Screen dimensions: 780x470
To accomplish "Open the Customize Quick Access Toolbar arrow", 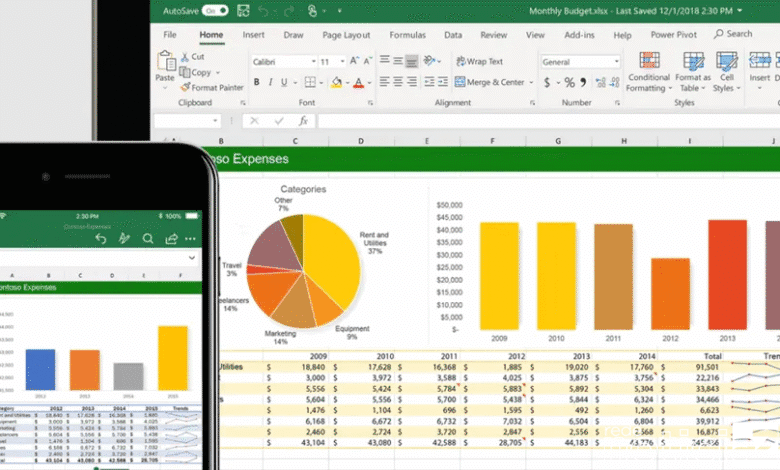I will pos(339,10).
